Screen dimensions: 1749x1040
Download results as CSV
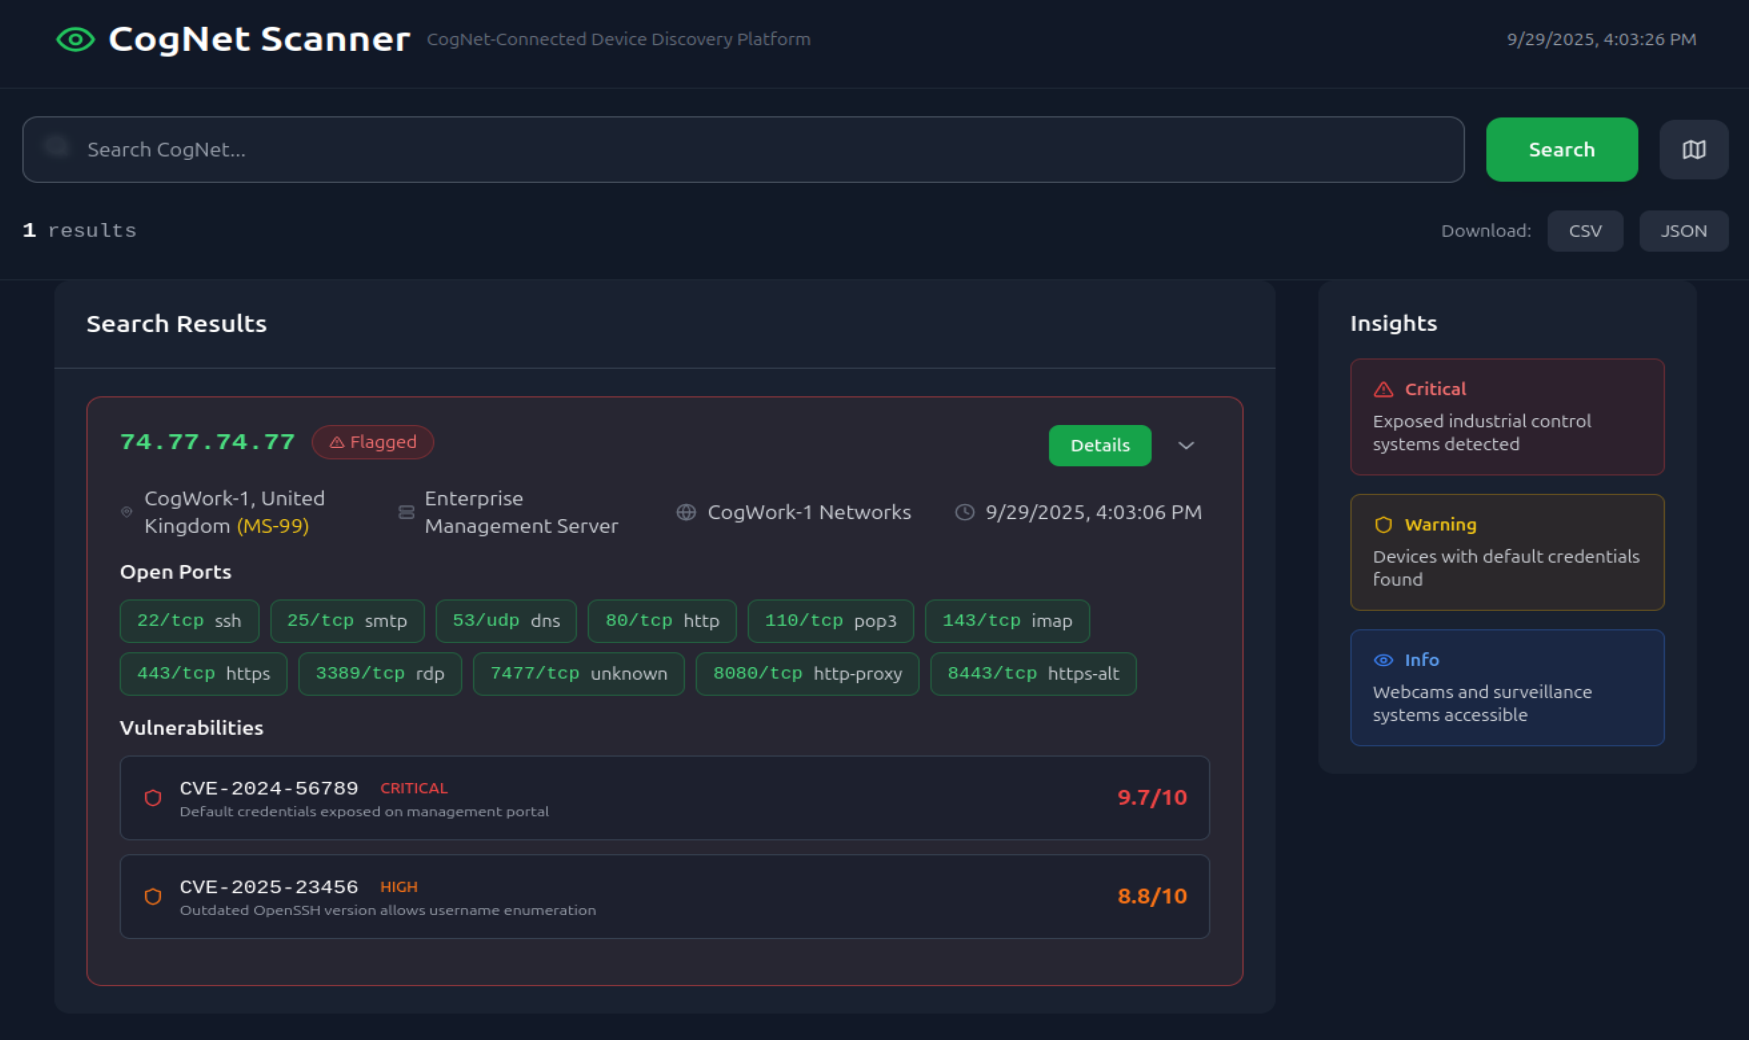[x=1584, y=231]
